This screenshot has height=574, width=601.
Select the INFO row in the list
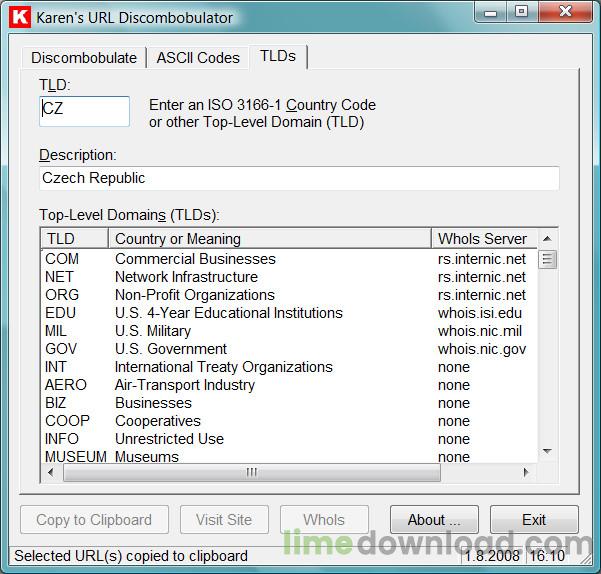[289, 439]
